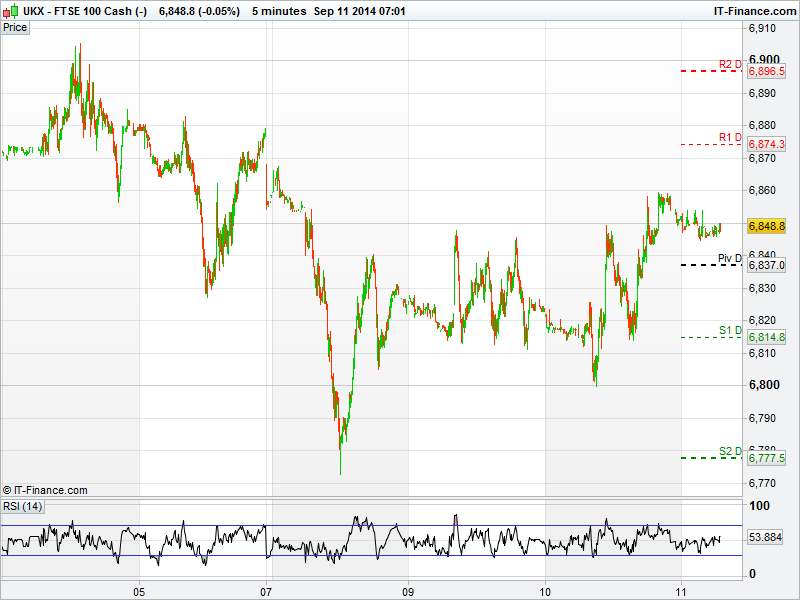Click the 09 date marker on time axis

pyautogui.click(x=408, y=591)
